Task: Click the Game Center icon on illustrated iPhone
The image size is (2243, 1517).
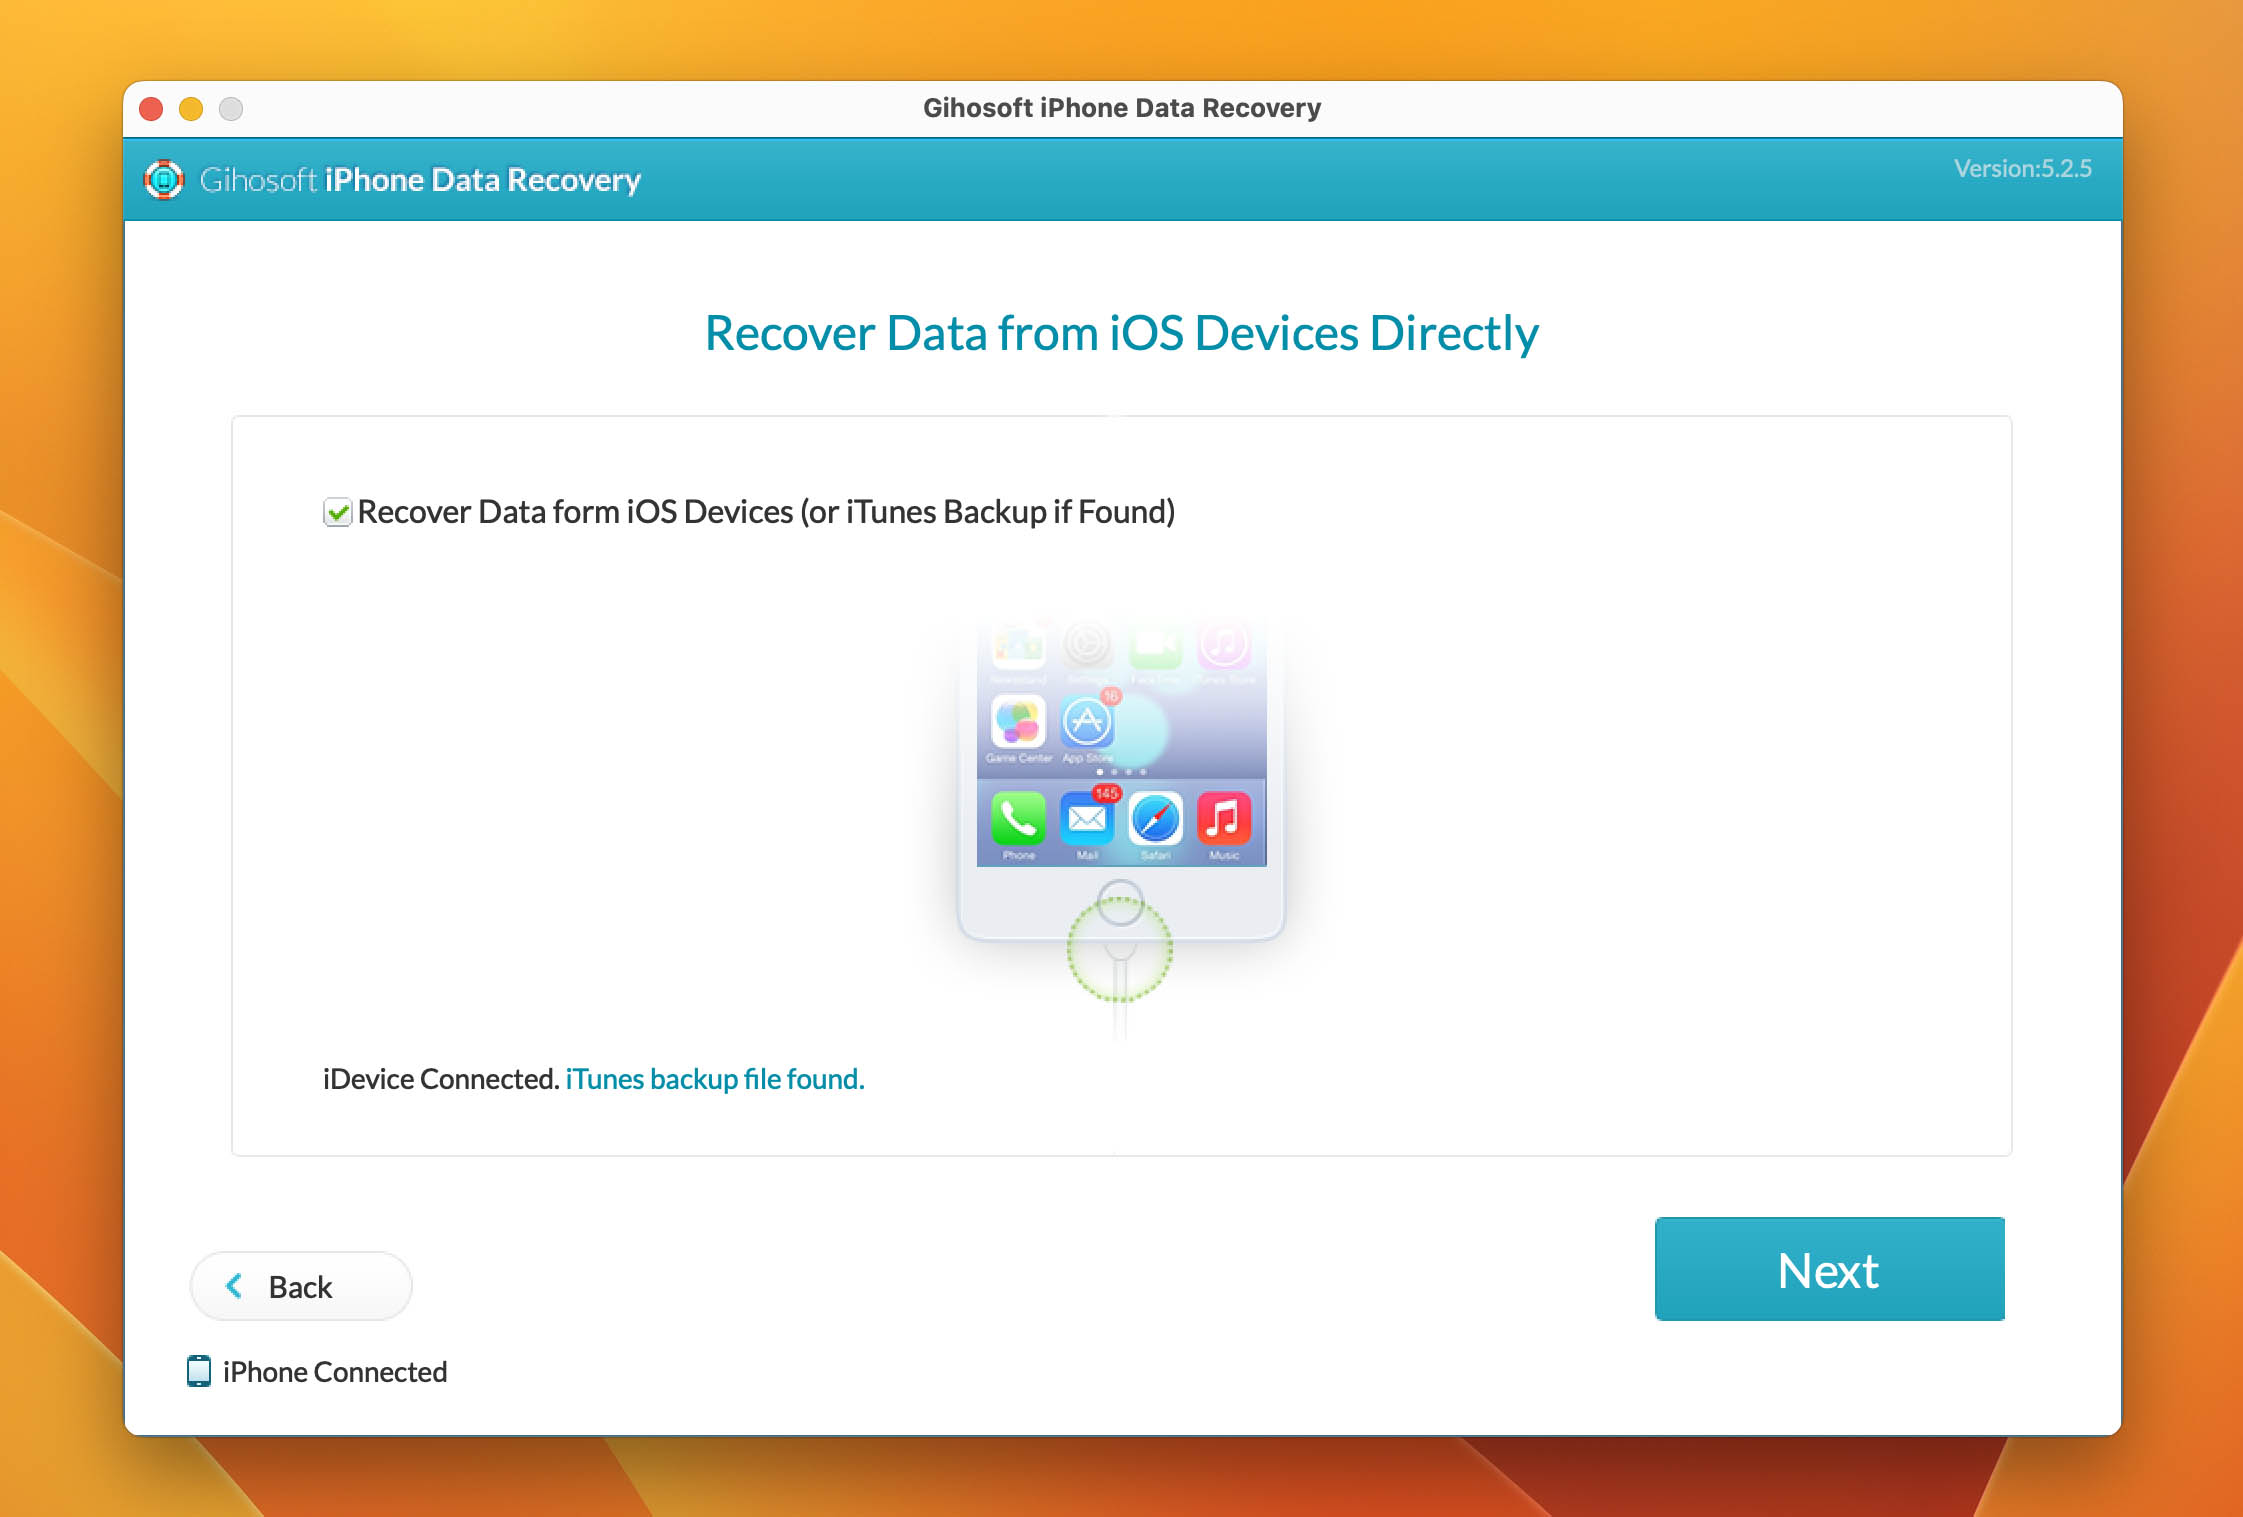Action: 1018,721
